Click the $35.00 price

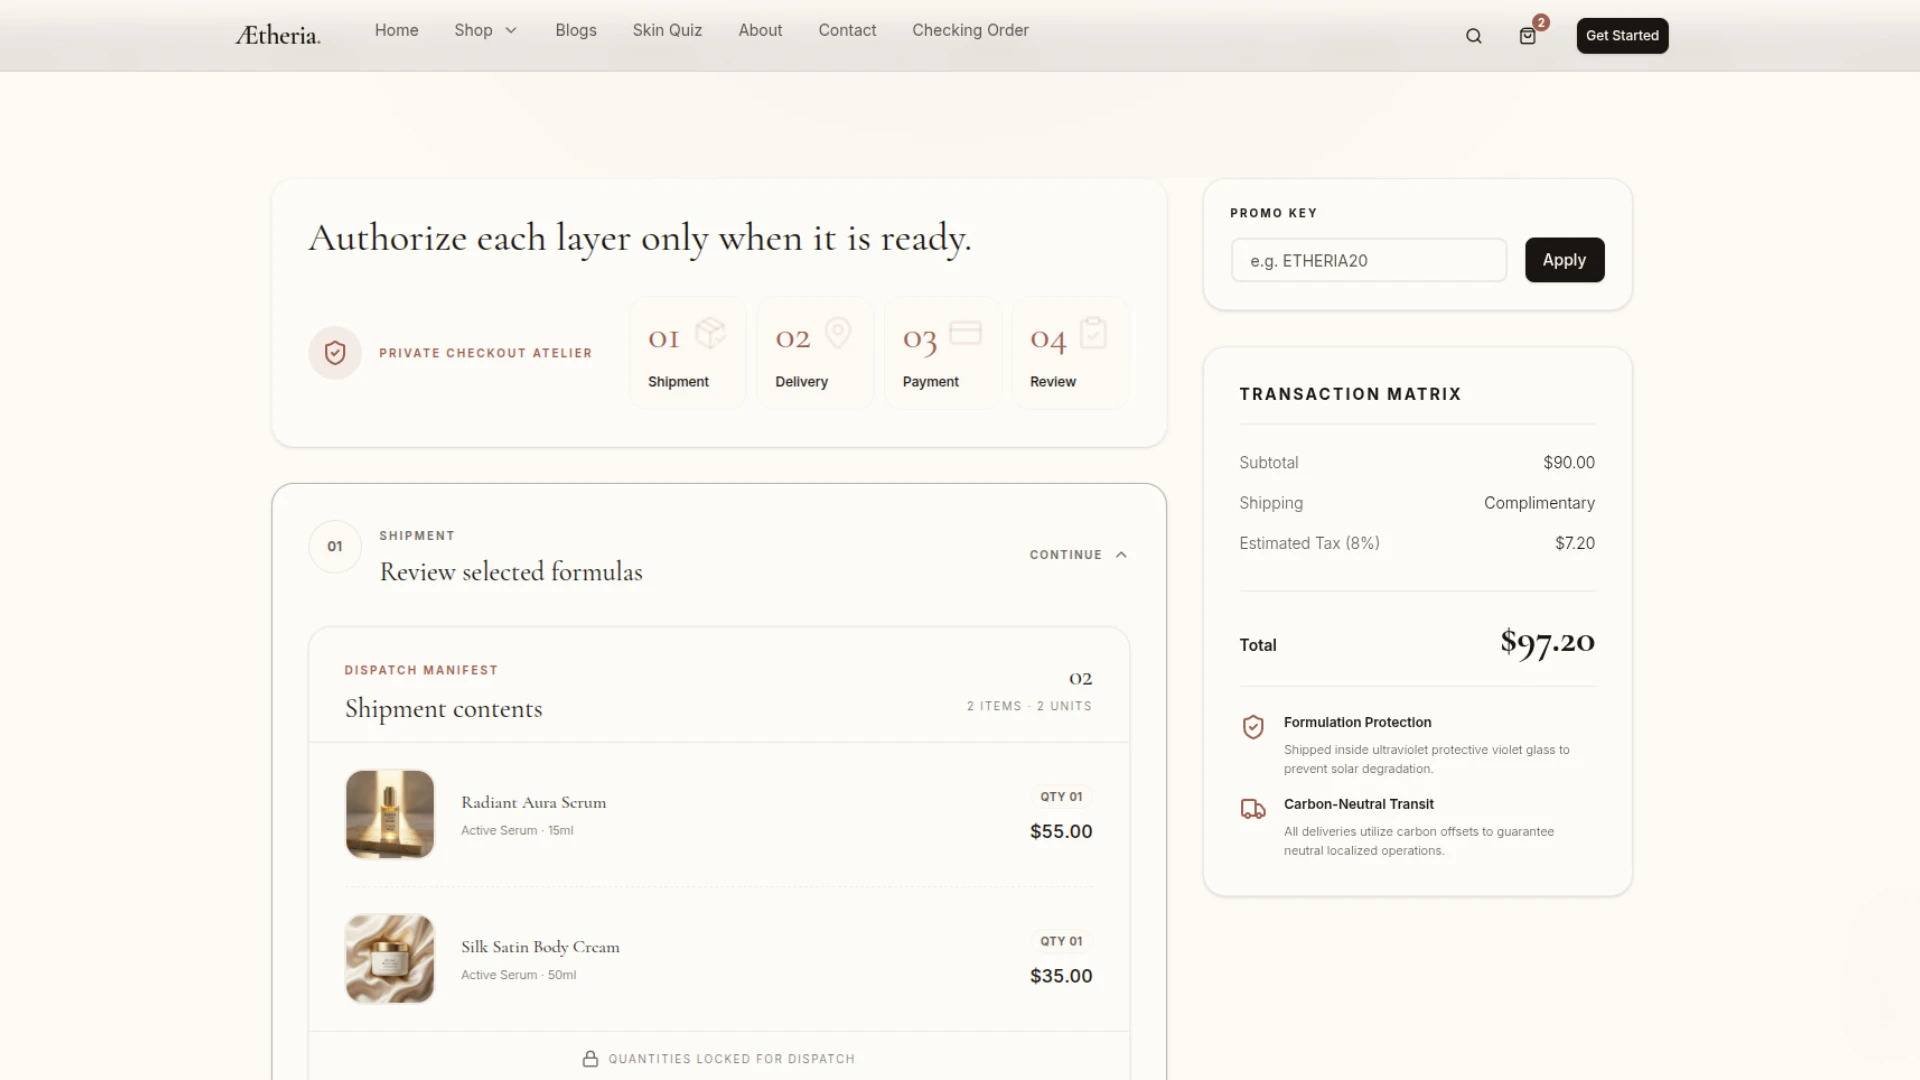pos(1061,976)
